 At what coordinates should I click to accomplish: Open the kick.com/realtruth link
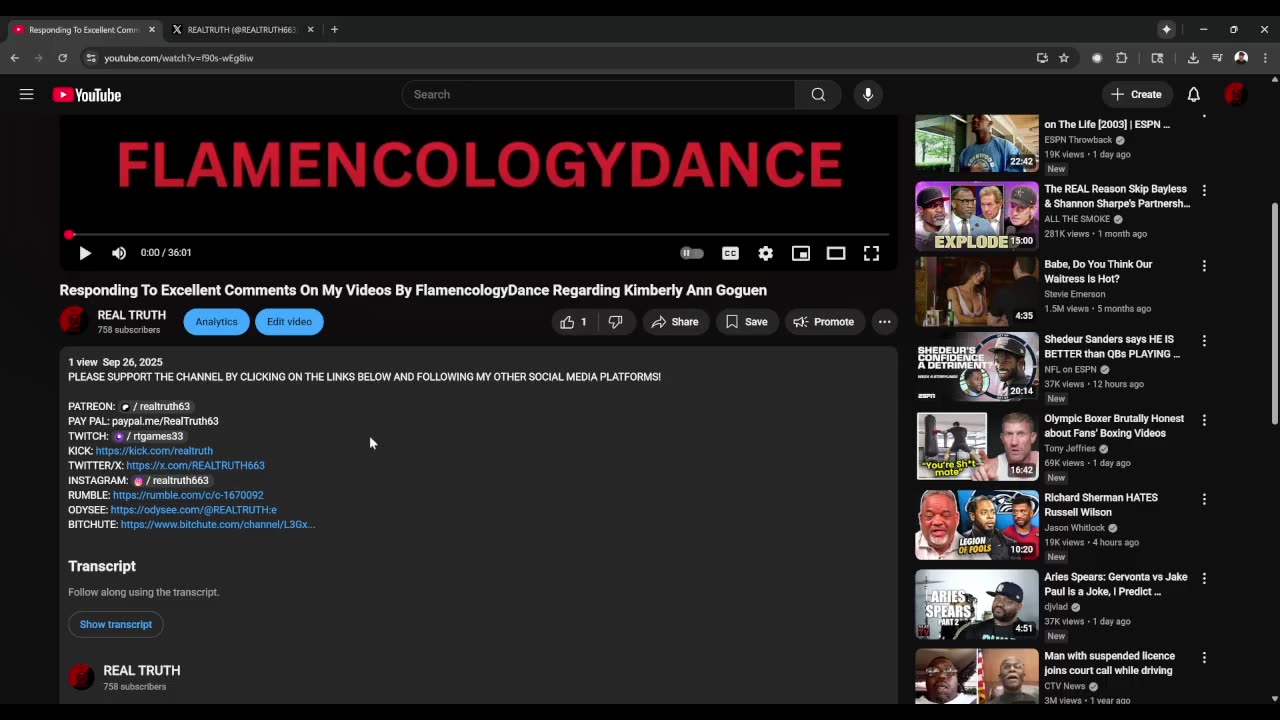coord(154,451)
